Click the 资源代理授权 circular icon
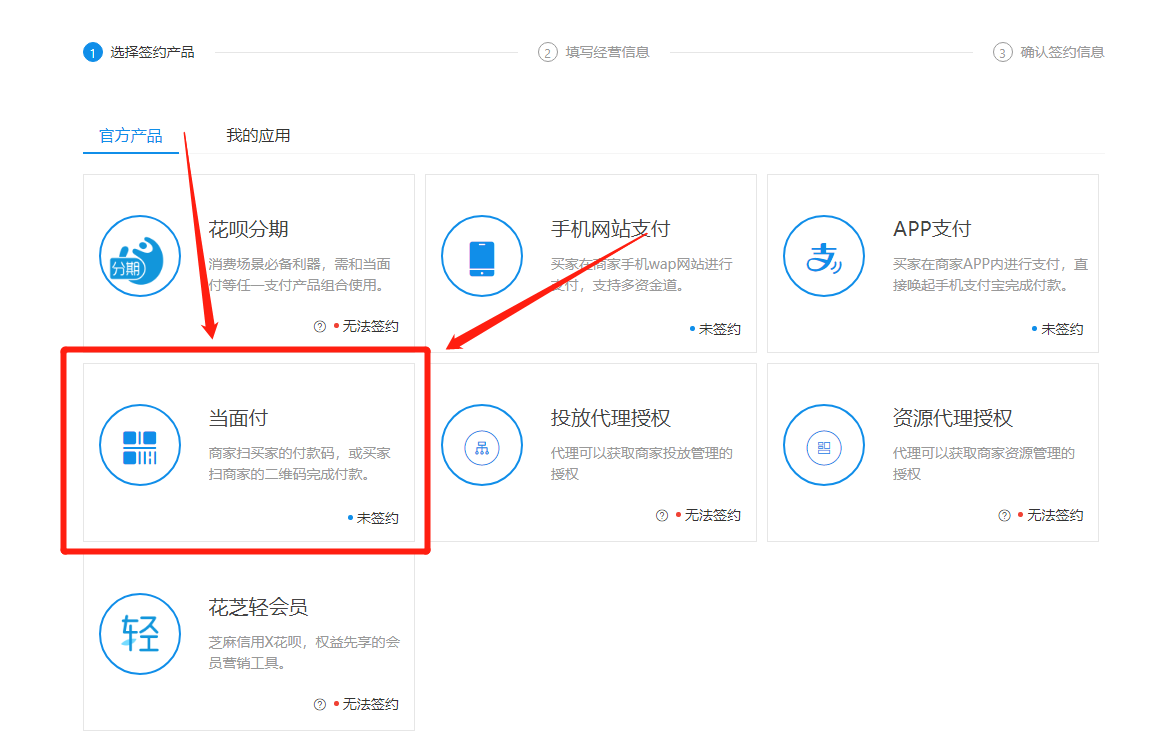1160x749 pixels. (x=823, y=445)
